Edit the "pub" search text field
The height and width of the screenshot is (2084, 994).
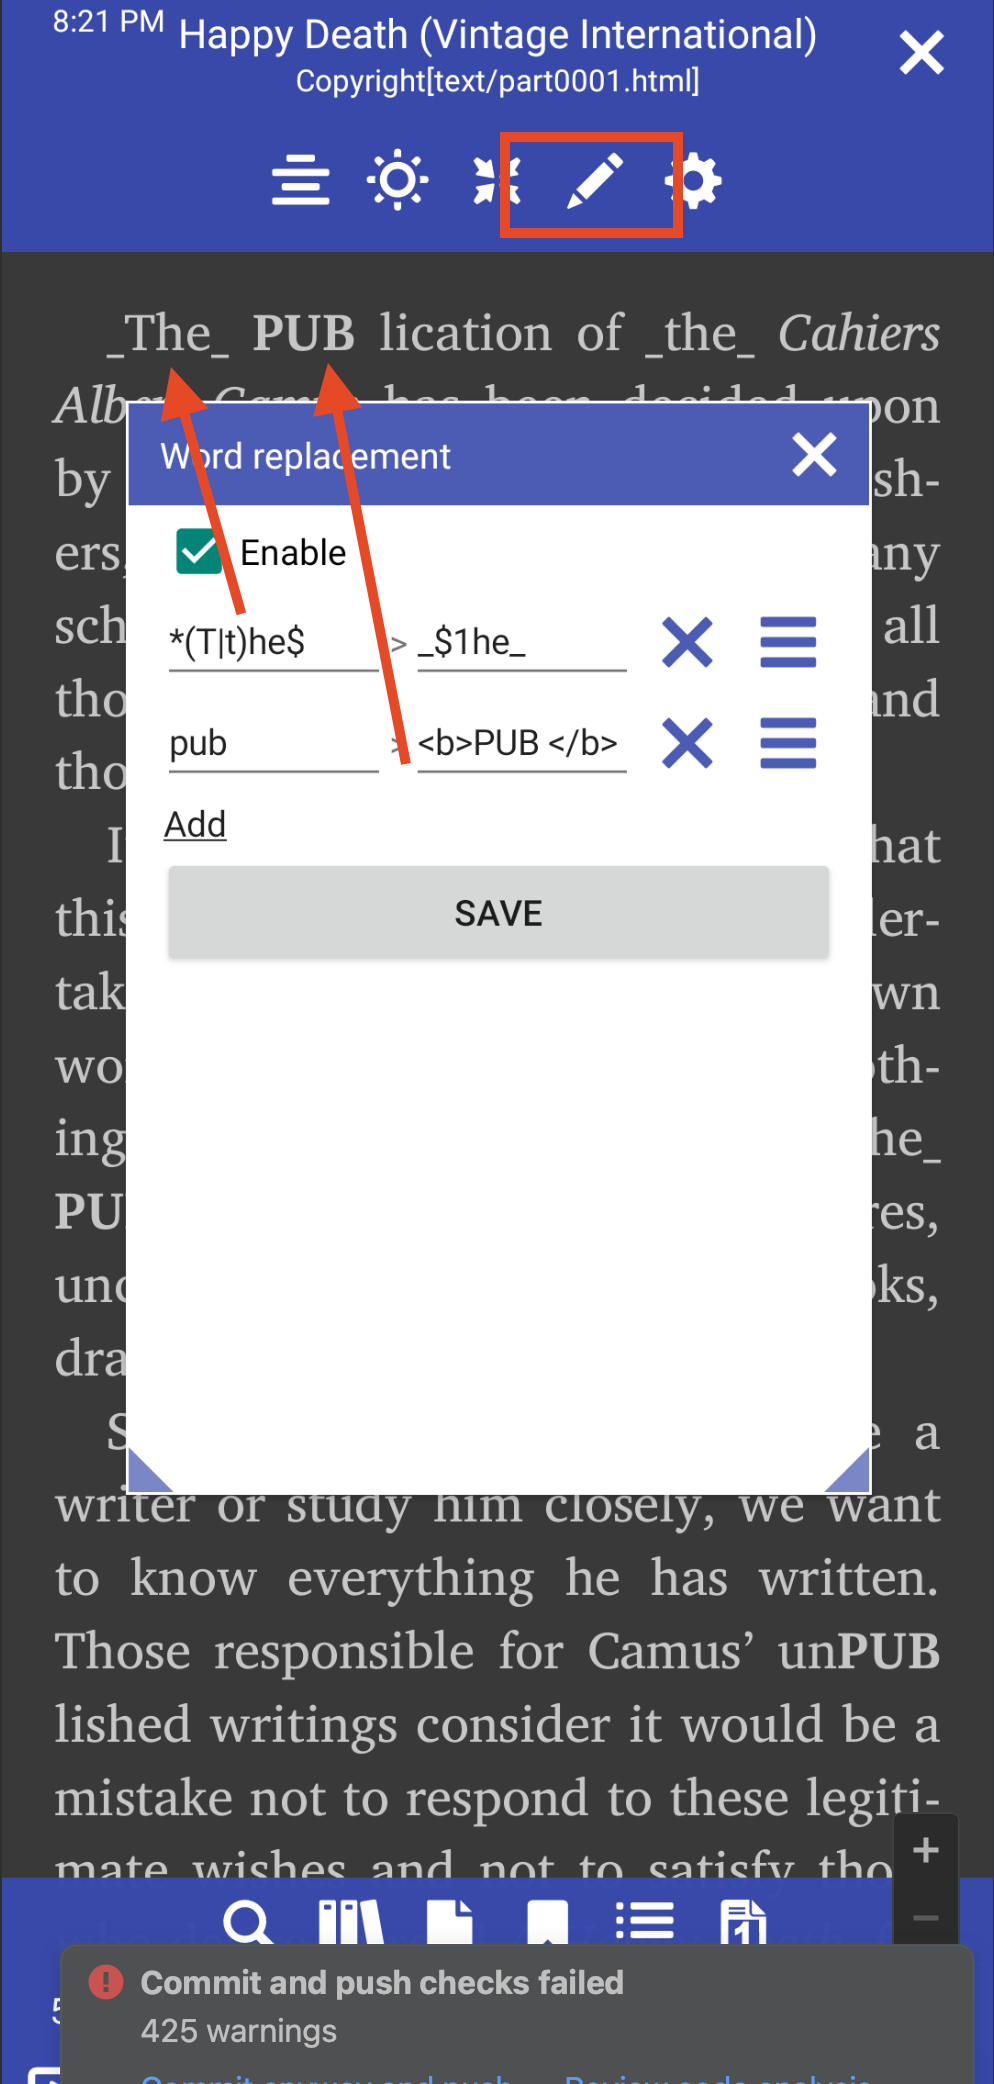[273, 744]
